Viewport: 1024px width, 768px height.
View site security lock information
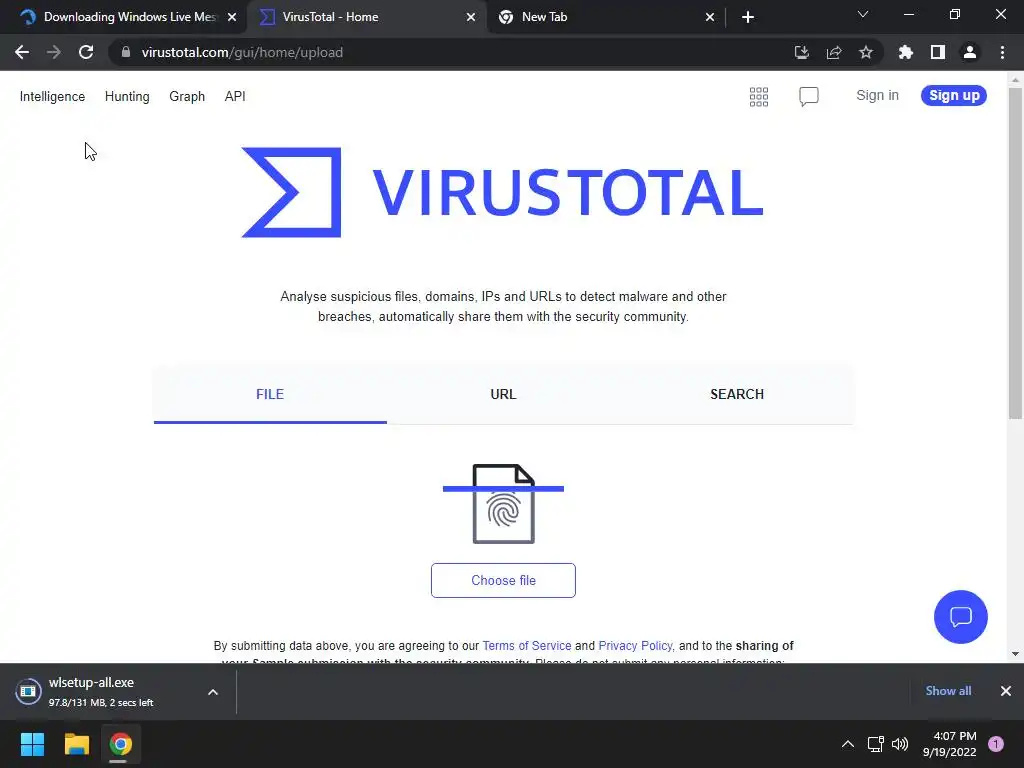pyautogui.click(x=126, y=52)
